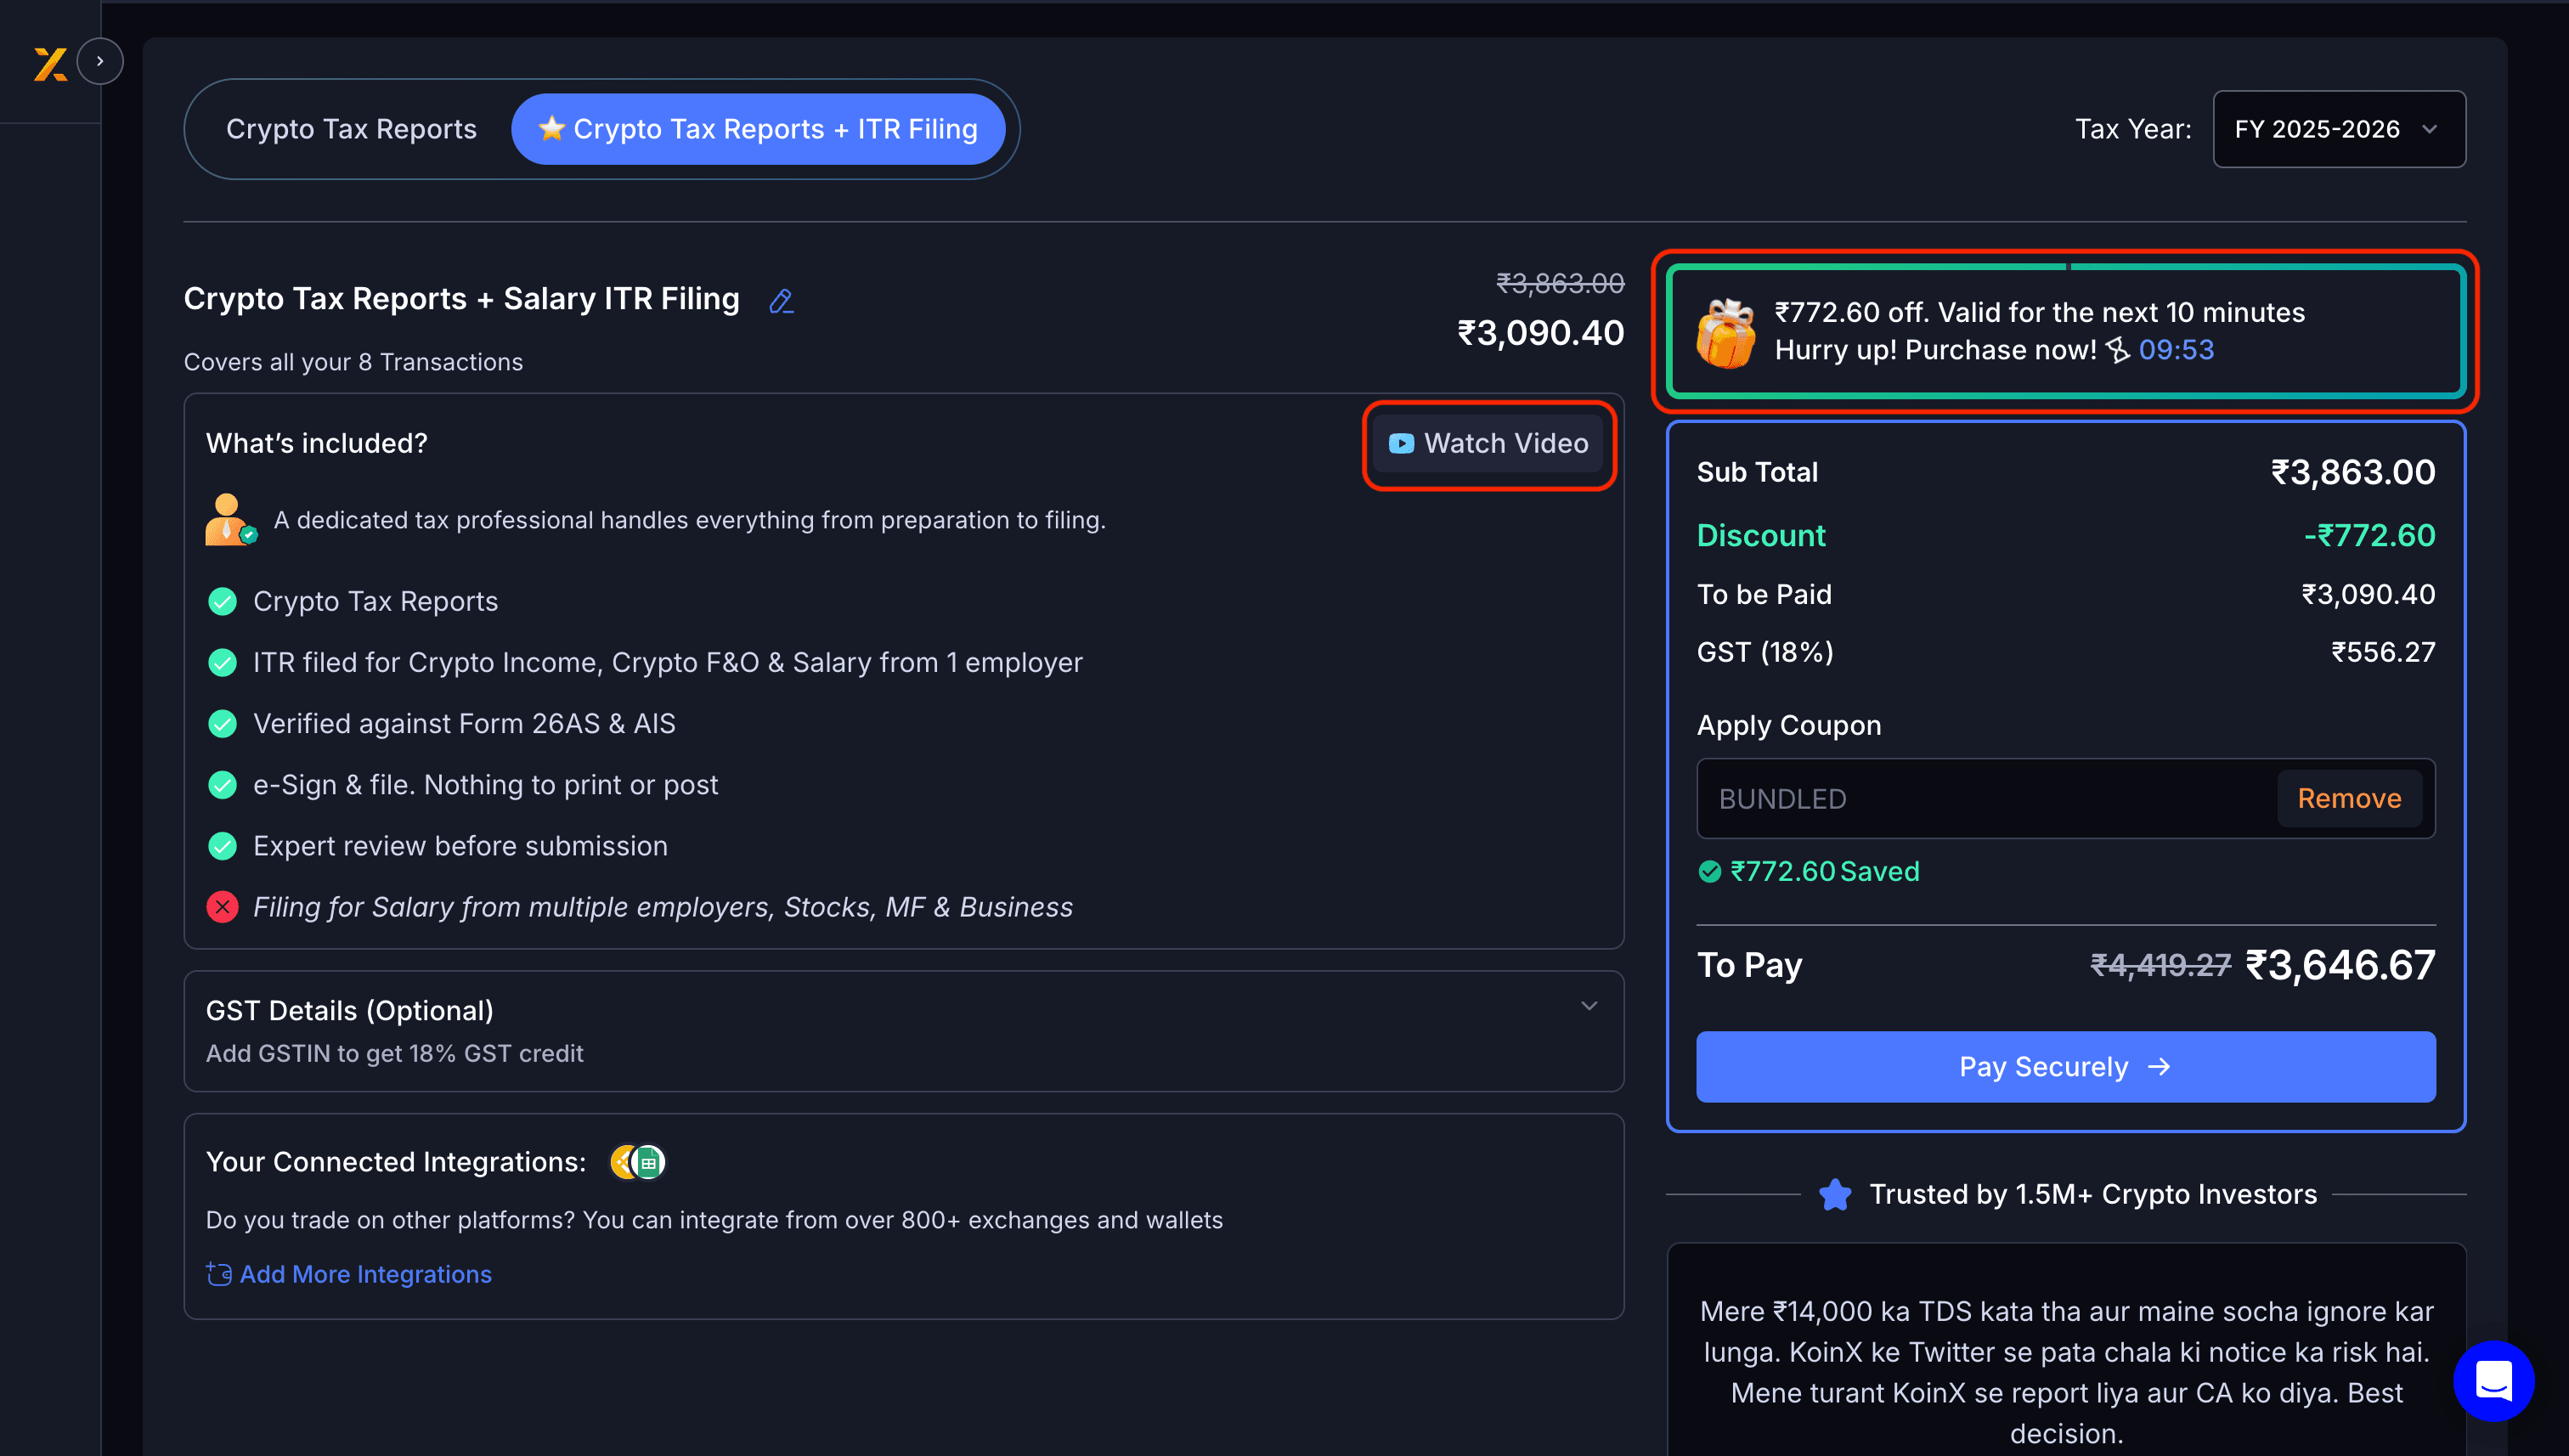Click the To Pay total ₹3,646.67

[x=2340, y=966]
